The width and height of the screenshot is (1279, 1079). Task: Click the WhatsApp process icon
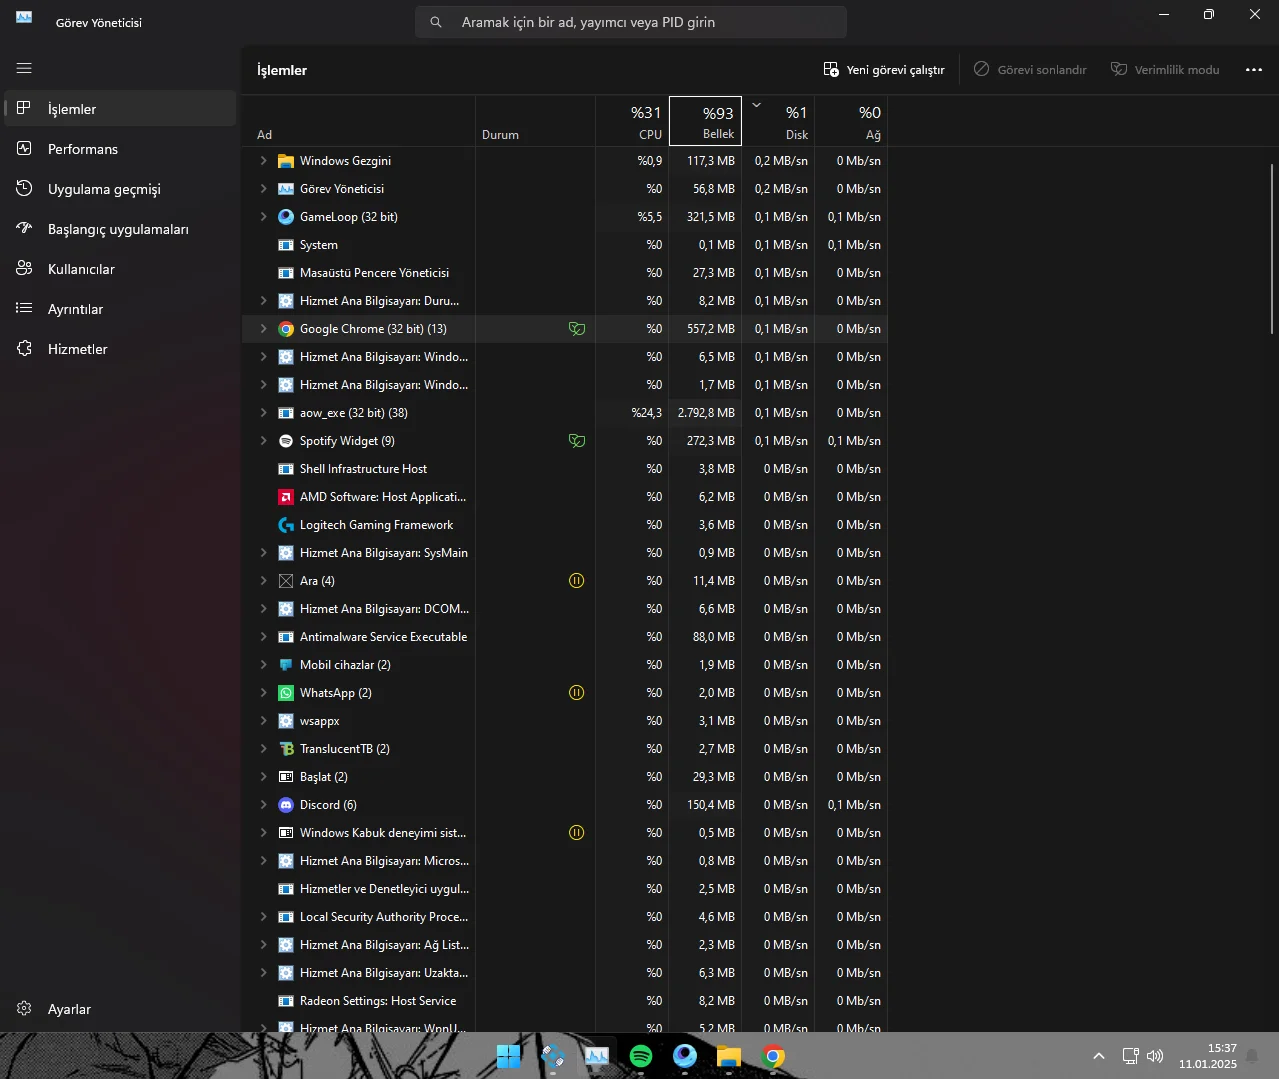(x=286, y=693)
